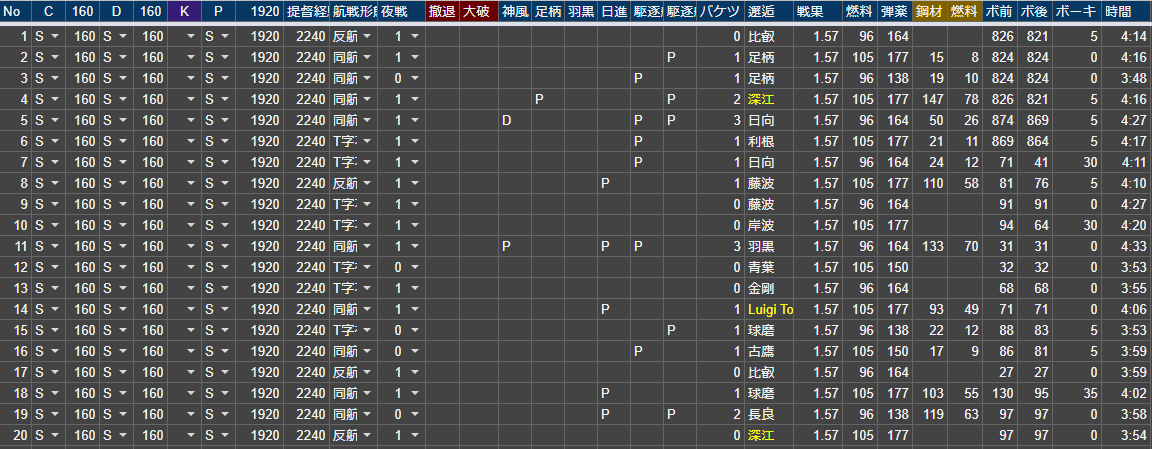Open the 航戦形態 dropdown in row 12
Image resolution: width=1152 pixels, height=449 pixels.
point(367,267)
